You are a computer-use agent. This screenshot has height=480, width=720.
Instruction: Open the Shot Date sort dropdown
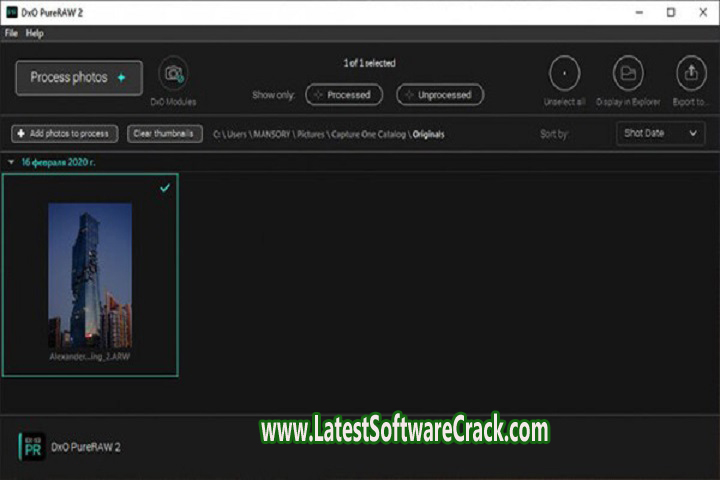point(660,133)
